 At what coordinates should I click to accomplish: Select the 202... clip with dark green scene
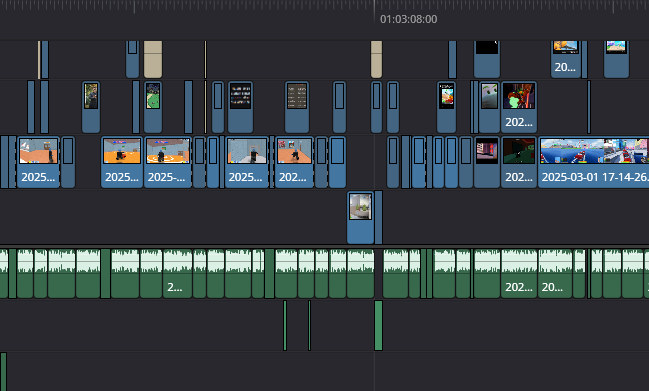click(x=519, y=162)
